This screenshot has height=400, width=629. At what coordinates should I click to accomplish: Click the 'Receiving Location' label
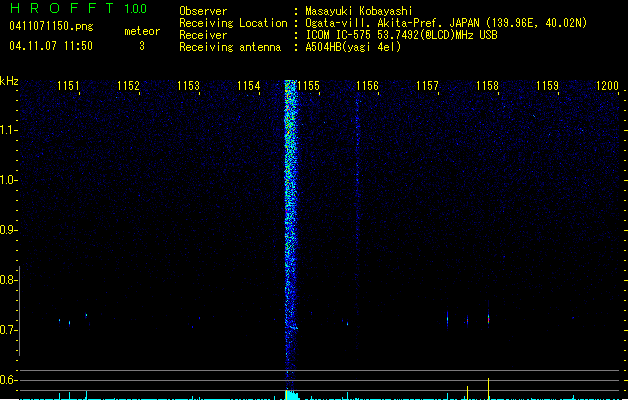point(233,23)
